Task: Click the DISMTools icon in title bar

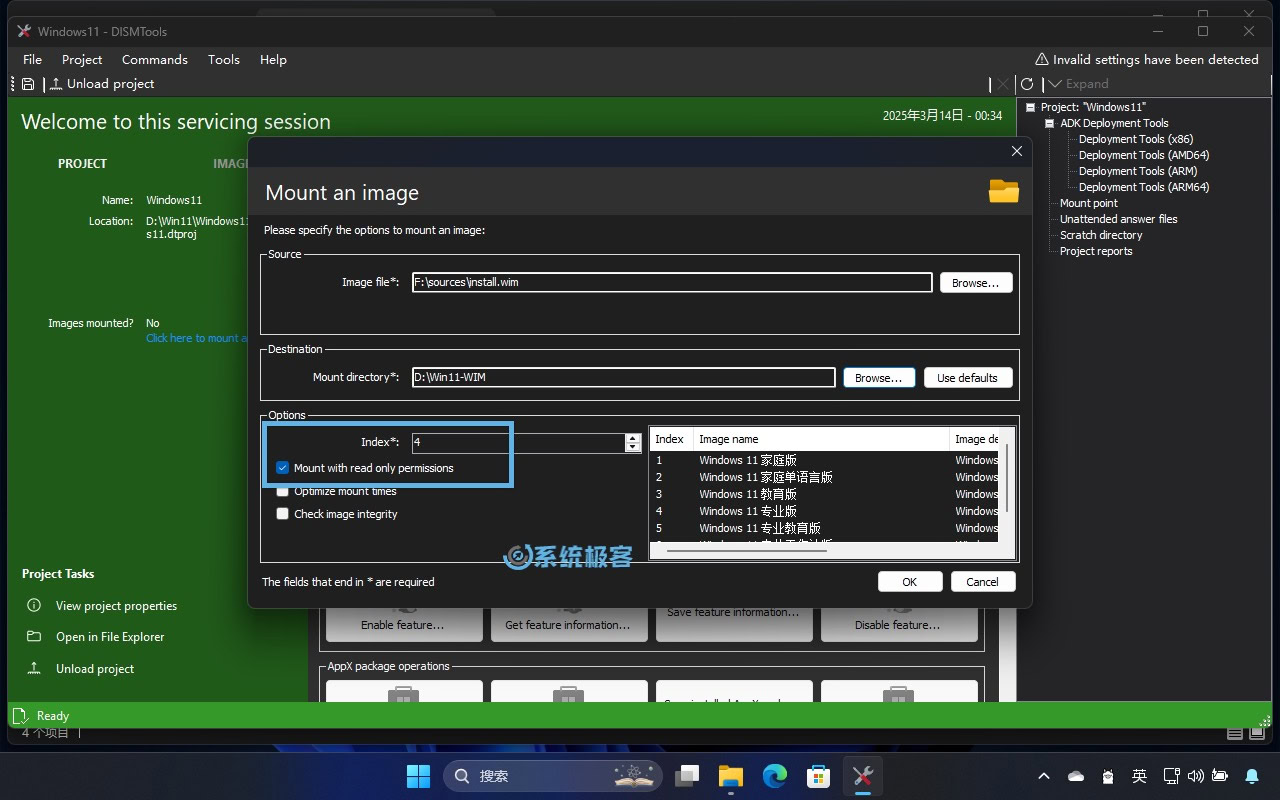Action: point(24,31)
